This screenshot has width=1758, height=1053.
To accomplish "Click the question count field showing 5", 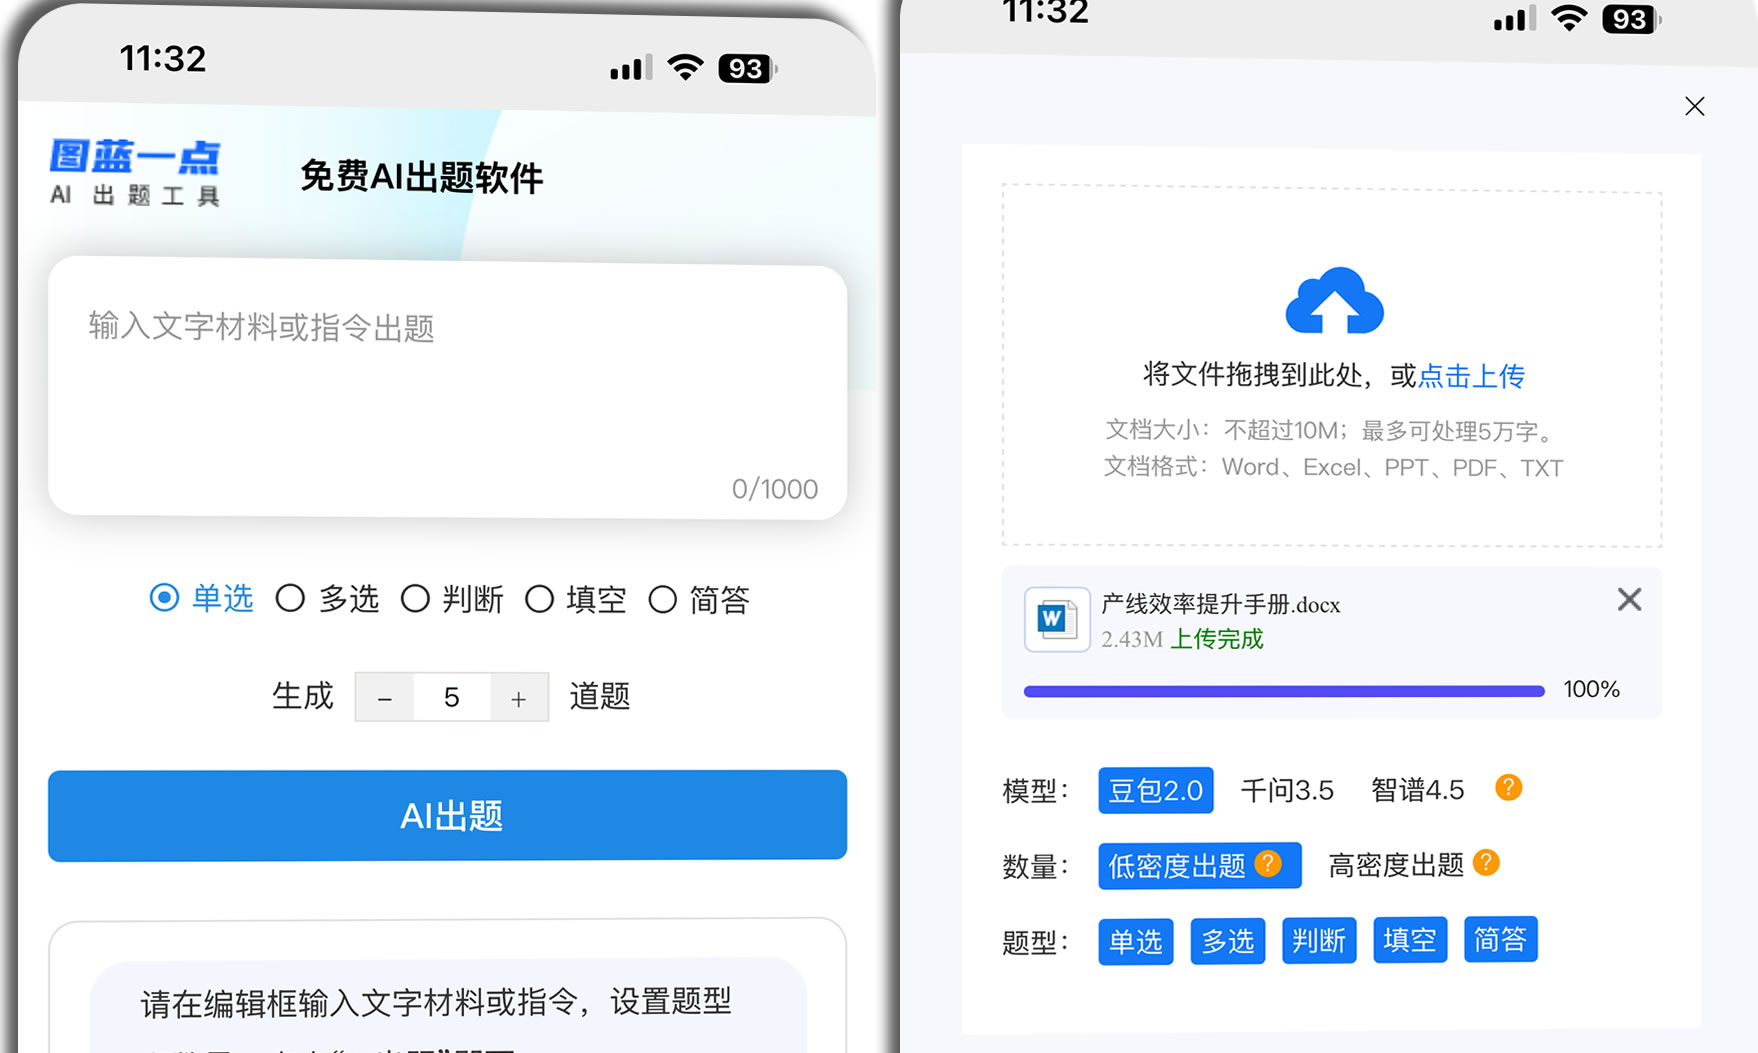I will point(451,698).
